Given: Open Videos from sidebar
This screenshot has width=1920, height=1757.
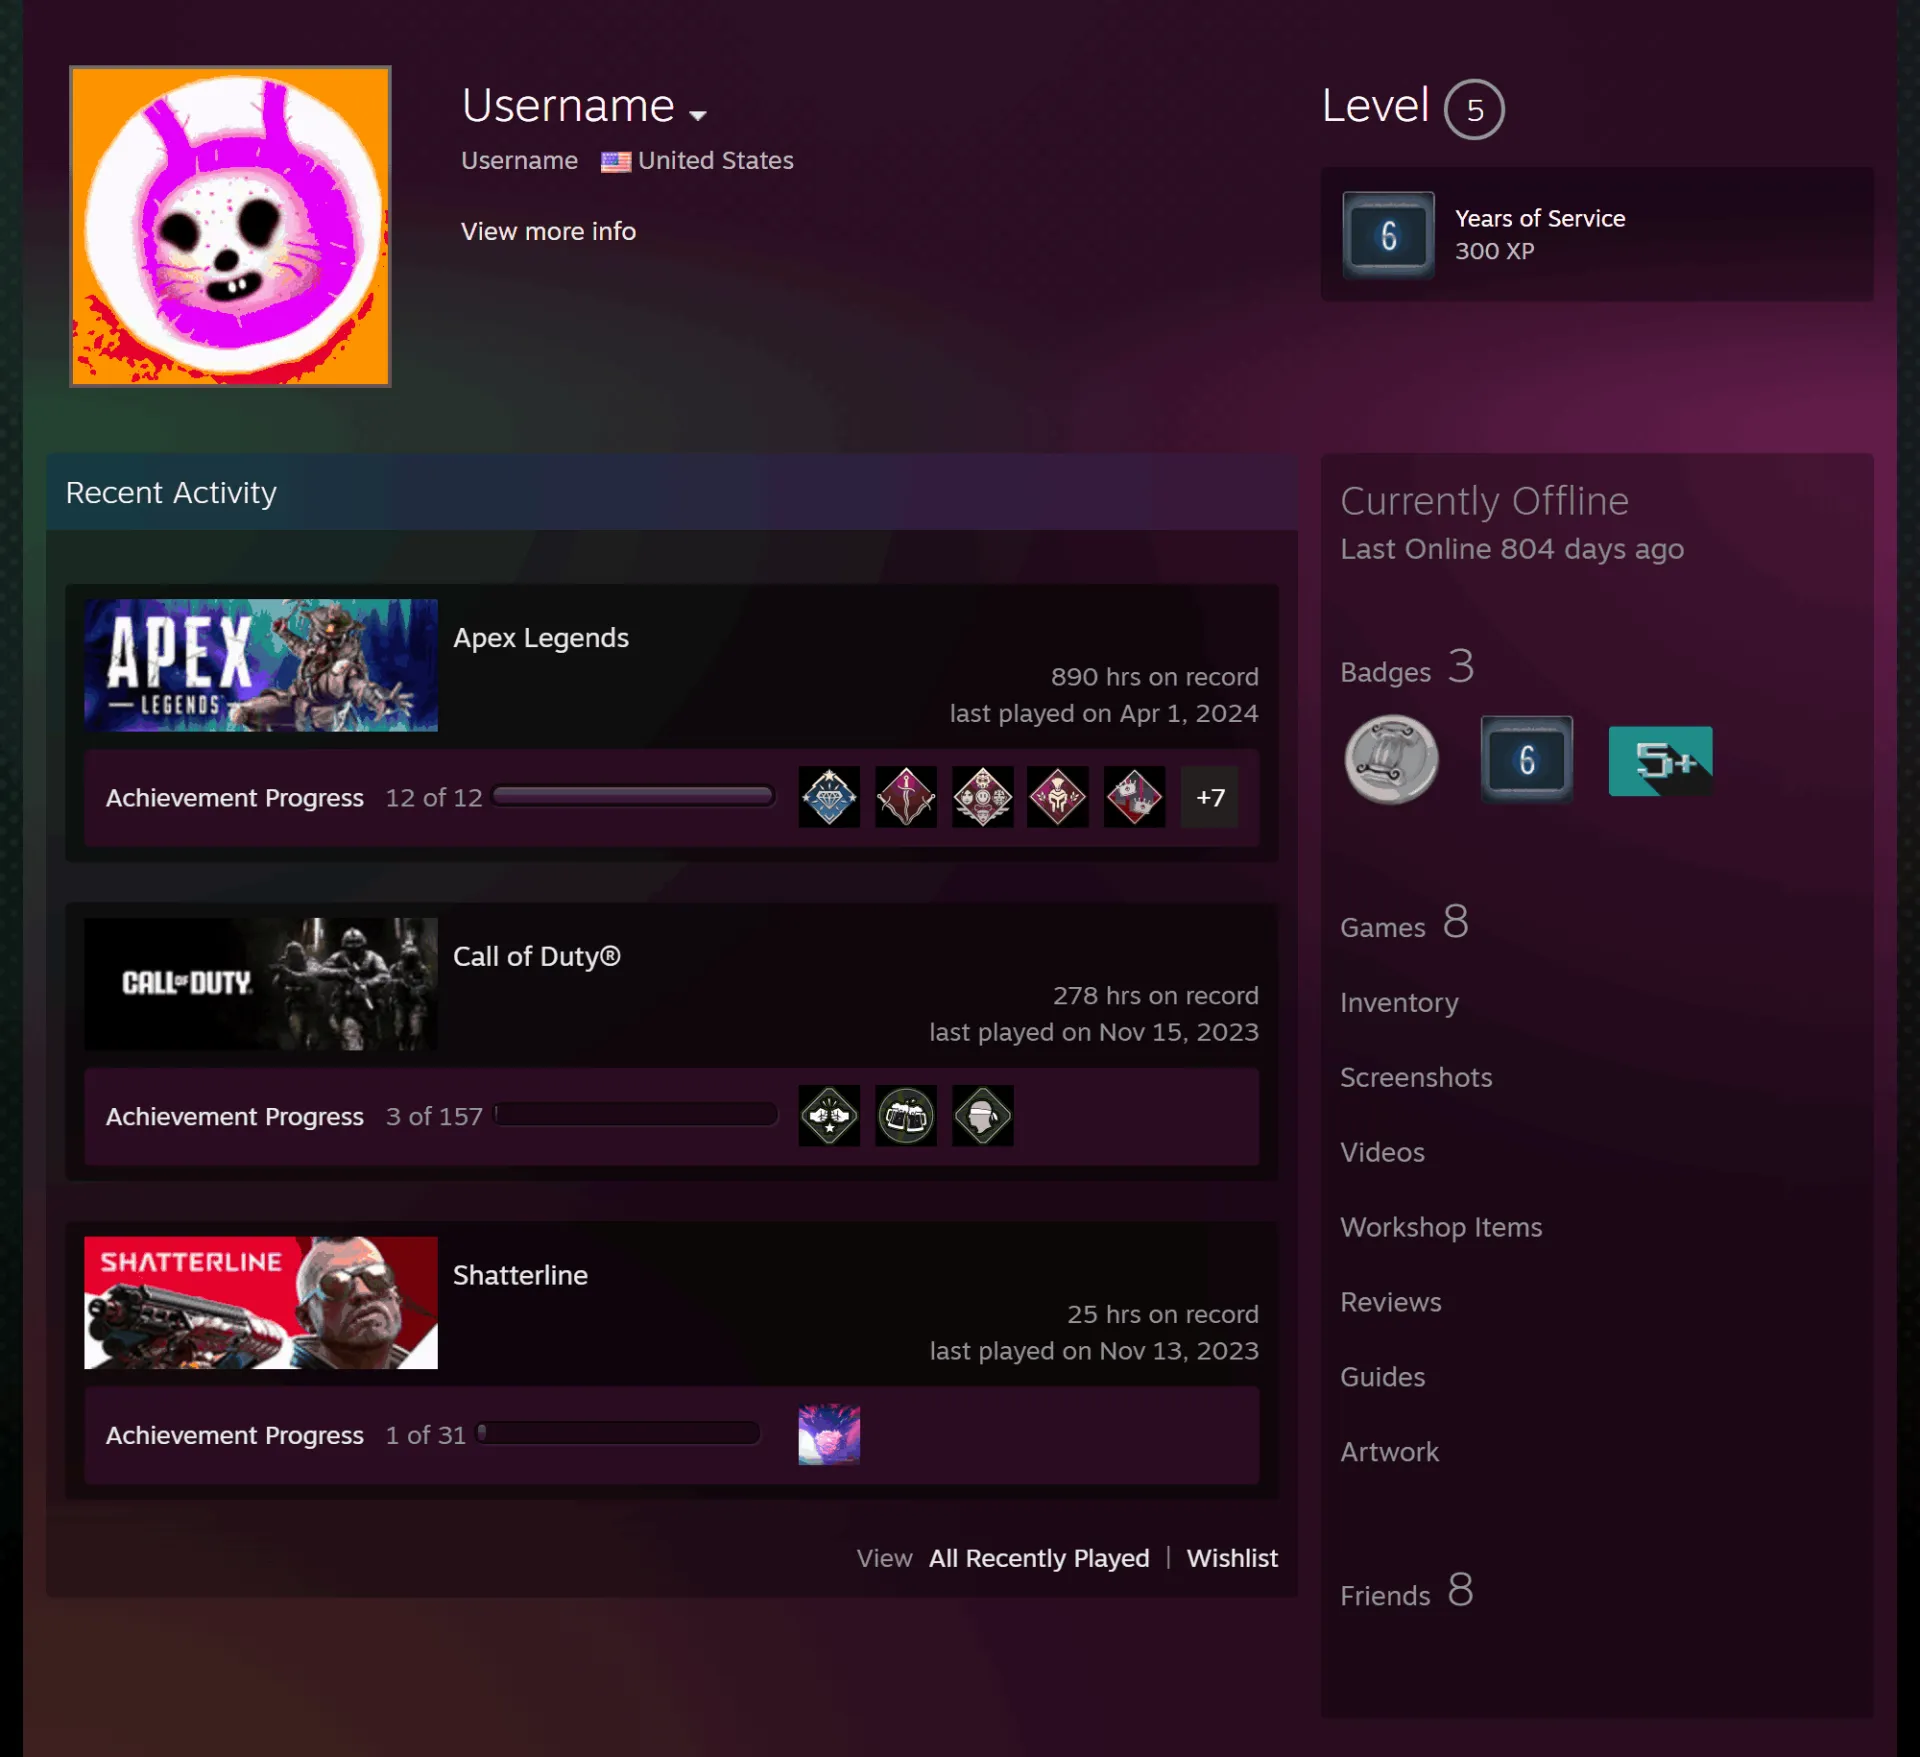Looking at the screenshot, I should click(1382, 1152).
